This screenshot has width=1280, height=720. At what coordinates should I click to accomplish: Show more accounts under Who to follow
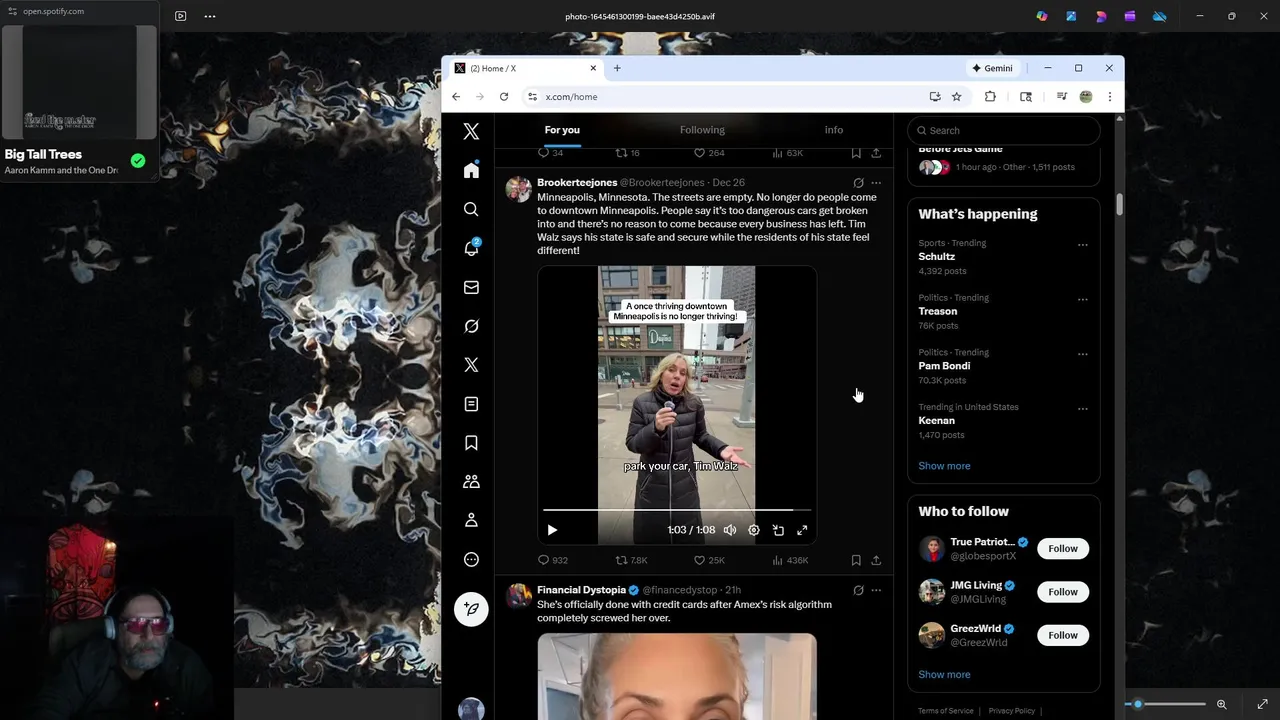(944, 674)
